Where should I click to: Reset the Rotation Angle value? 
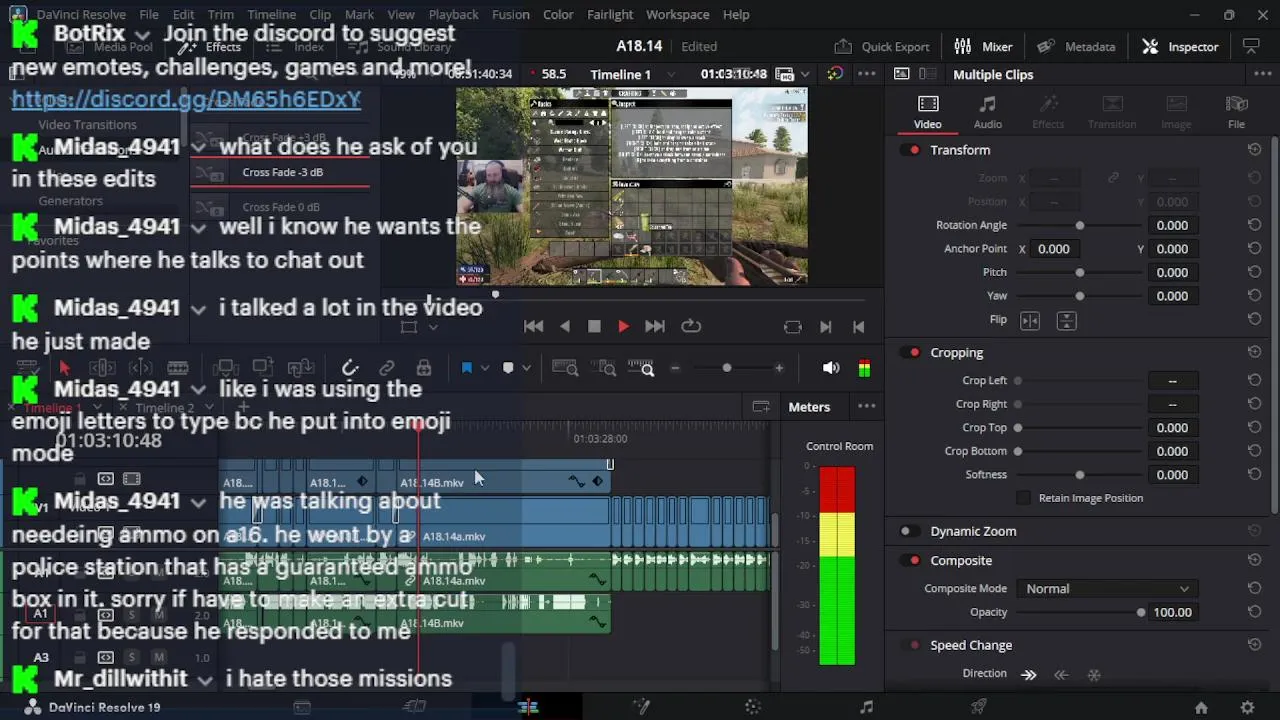[1254, 225]
